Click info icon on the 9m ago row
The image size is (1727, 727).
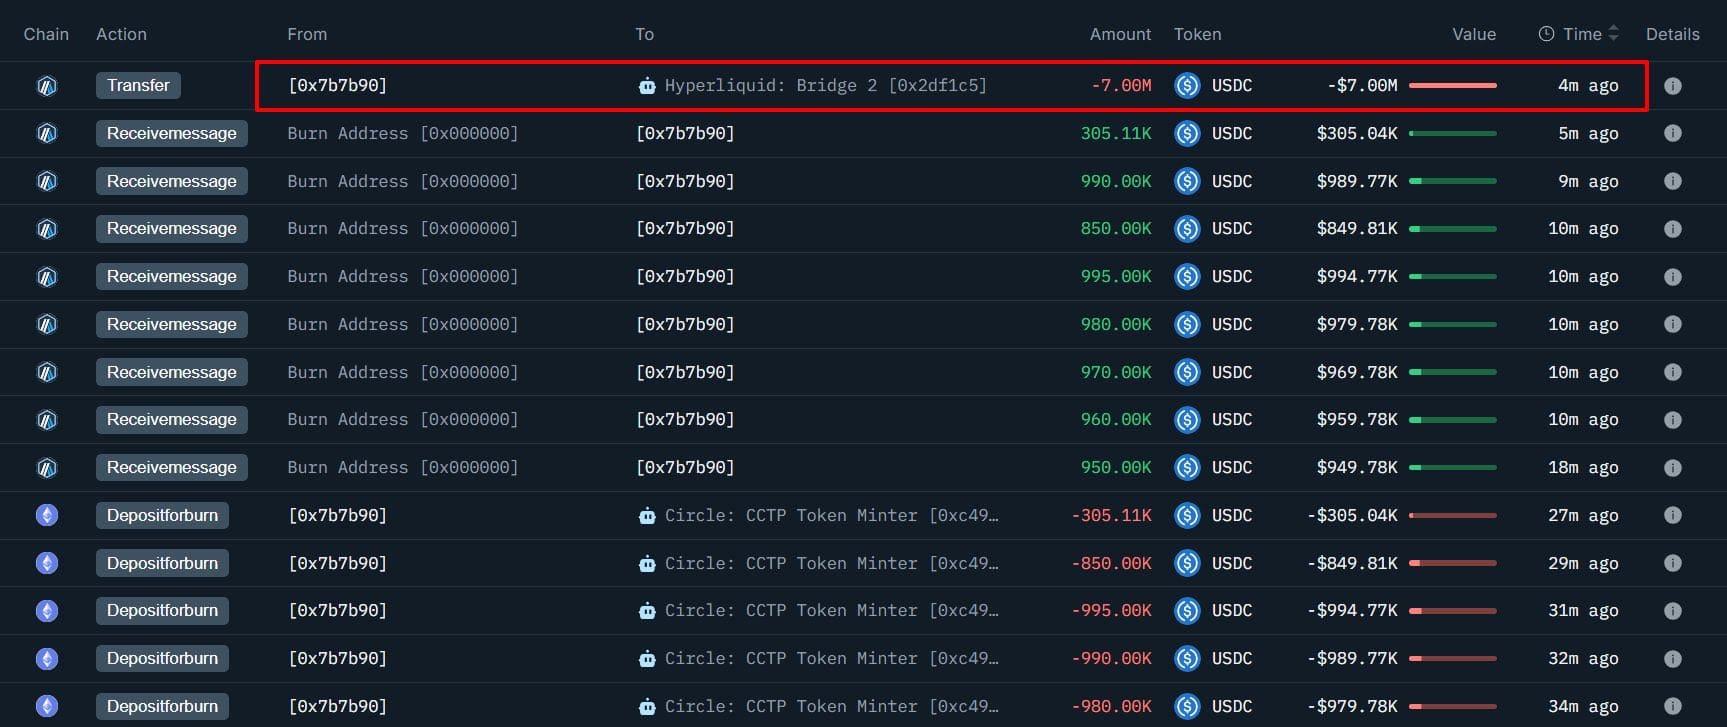click(1672, 181)
